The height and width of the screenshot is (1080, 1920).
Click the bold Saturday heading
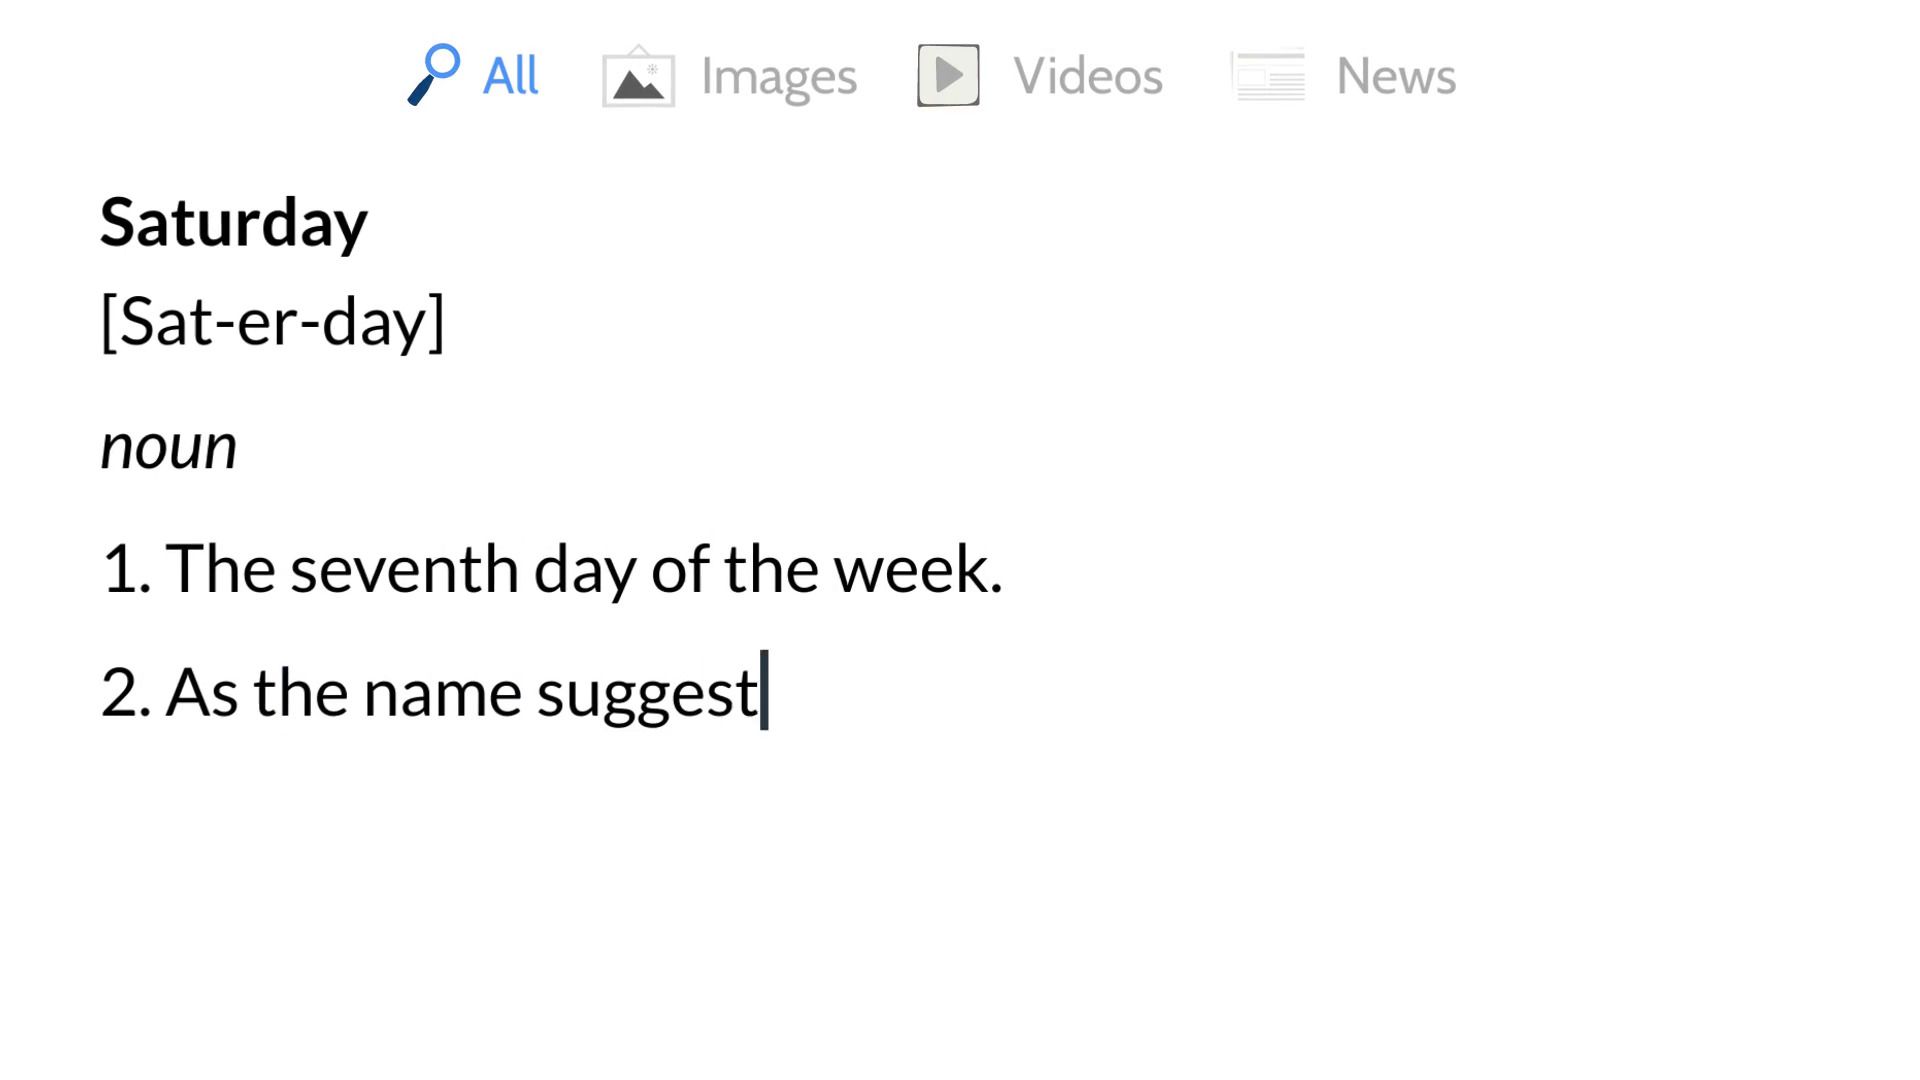tap(234, 222)
